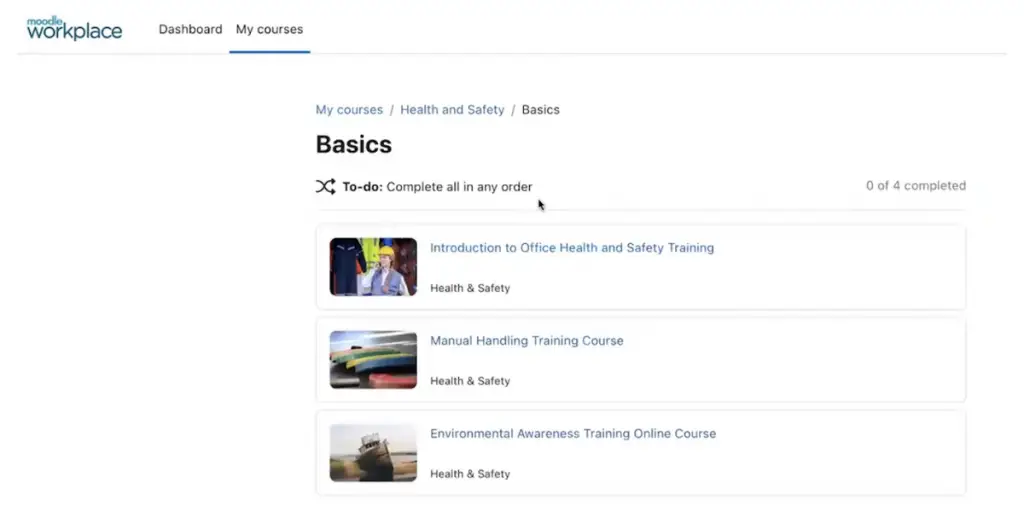
Task: Click the Basics breadcrumb item
Action: (540, 110)
